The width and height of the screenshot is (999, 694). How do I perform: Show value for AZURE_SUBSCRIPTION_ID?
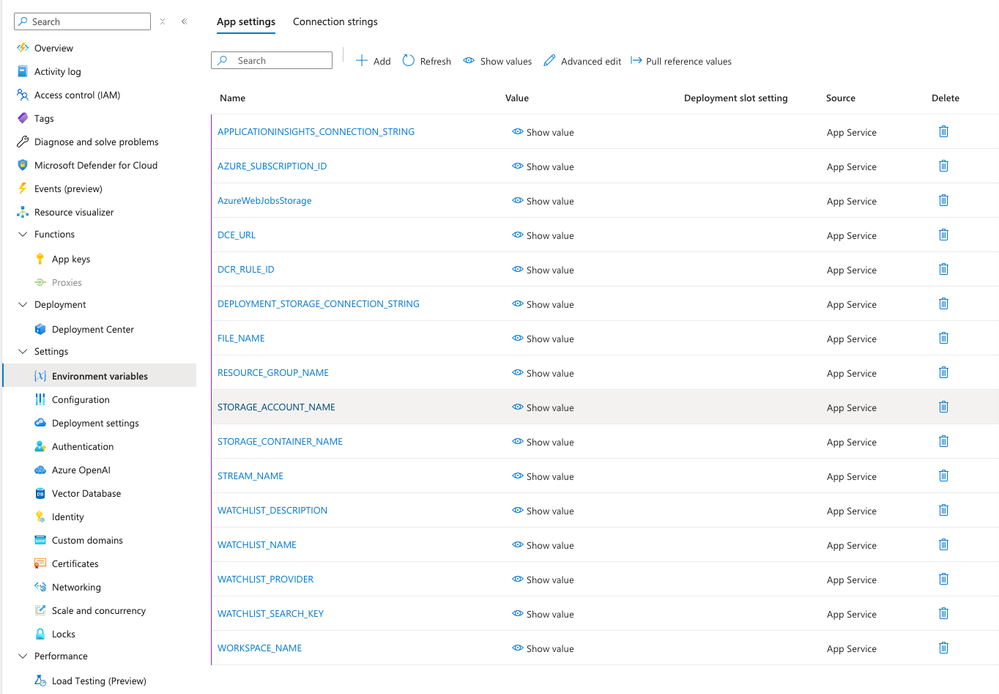(x=543, y=166)
